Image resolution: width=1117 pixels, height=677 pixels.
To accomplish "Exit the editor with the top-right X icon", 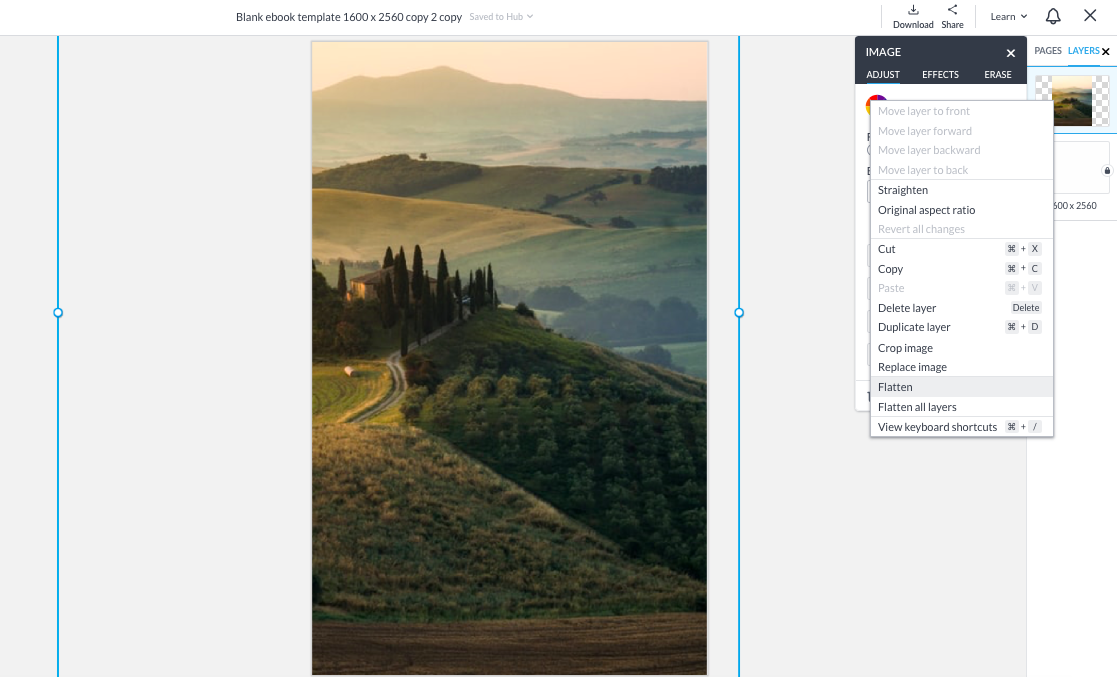I will click(1089, 16).
